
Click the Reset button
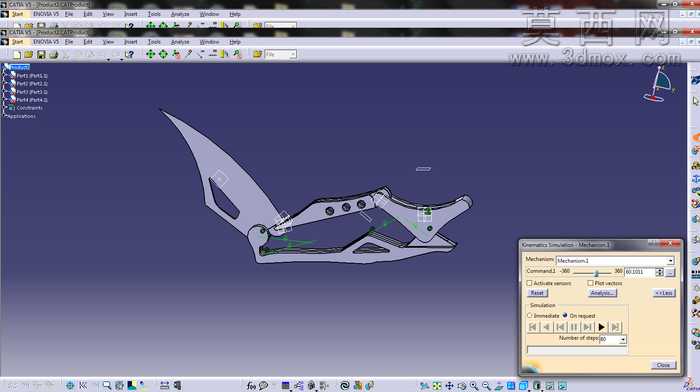click(x=537, y=293)
